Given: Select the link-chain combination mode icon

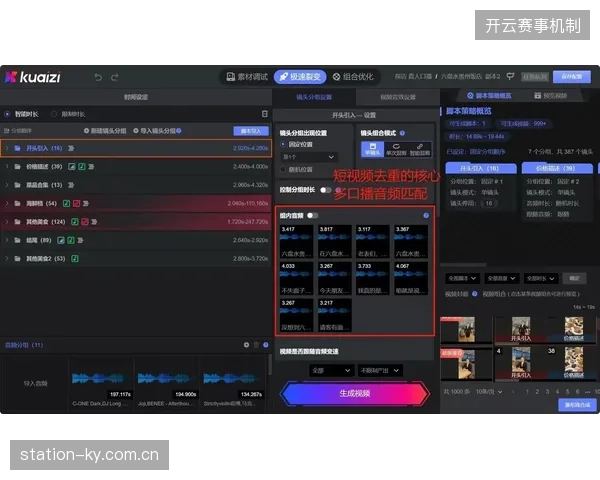Looking at the screenshot, I should (420, 149).
